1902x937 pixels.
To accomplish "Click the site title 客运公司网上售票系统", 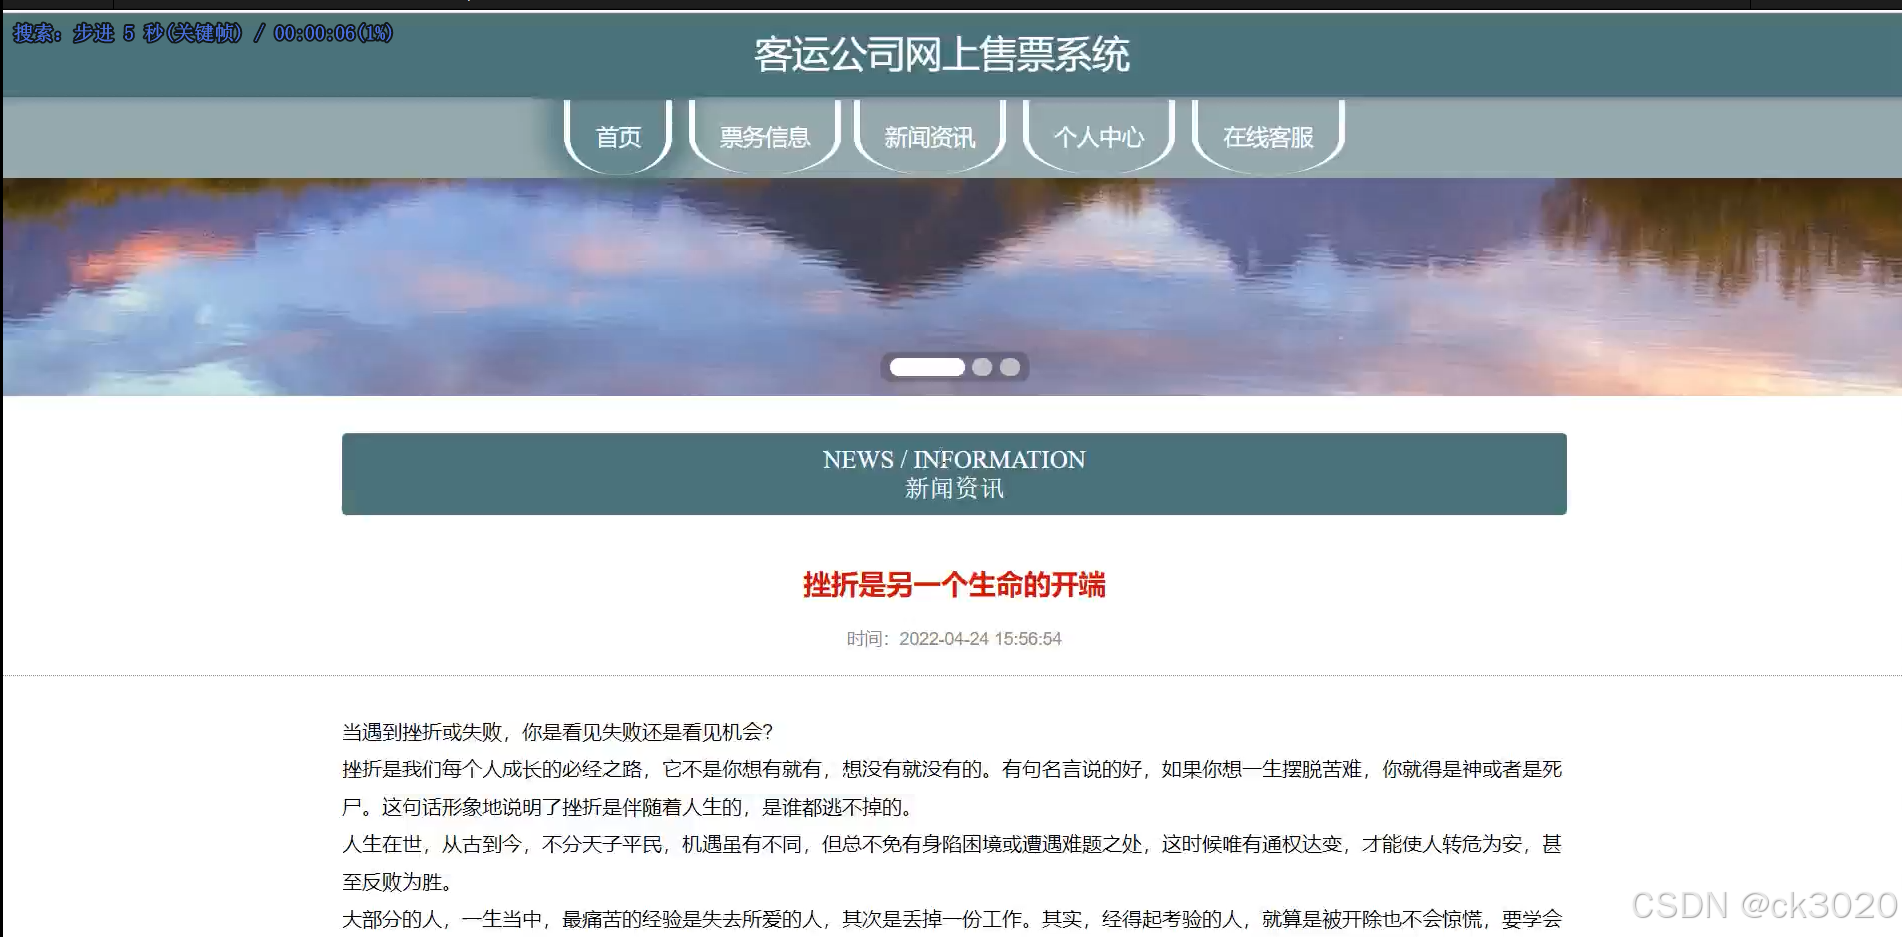I will tap(942, 57).
